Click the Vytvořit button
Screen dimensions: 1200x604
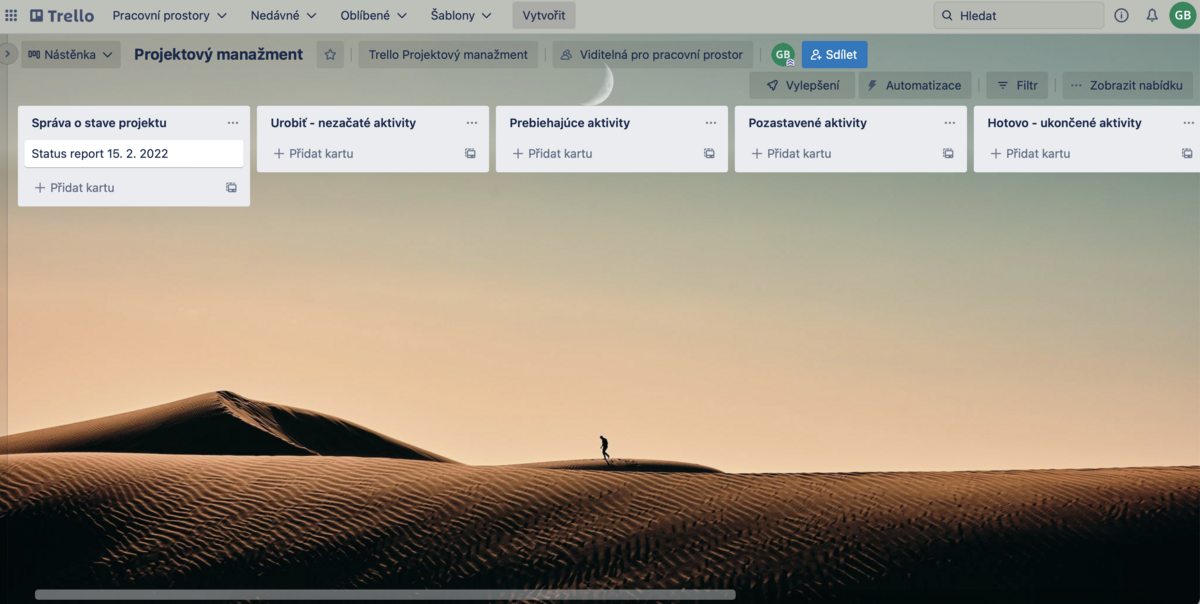pyautogui.click(x=543, y=15)
